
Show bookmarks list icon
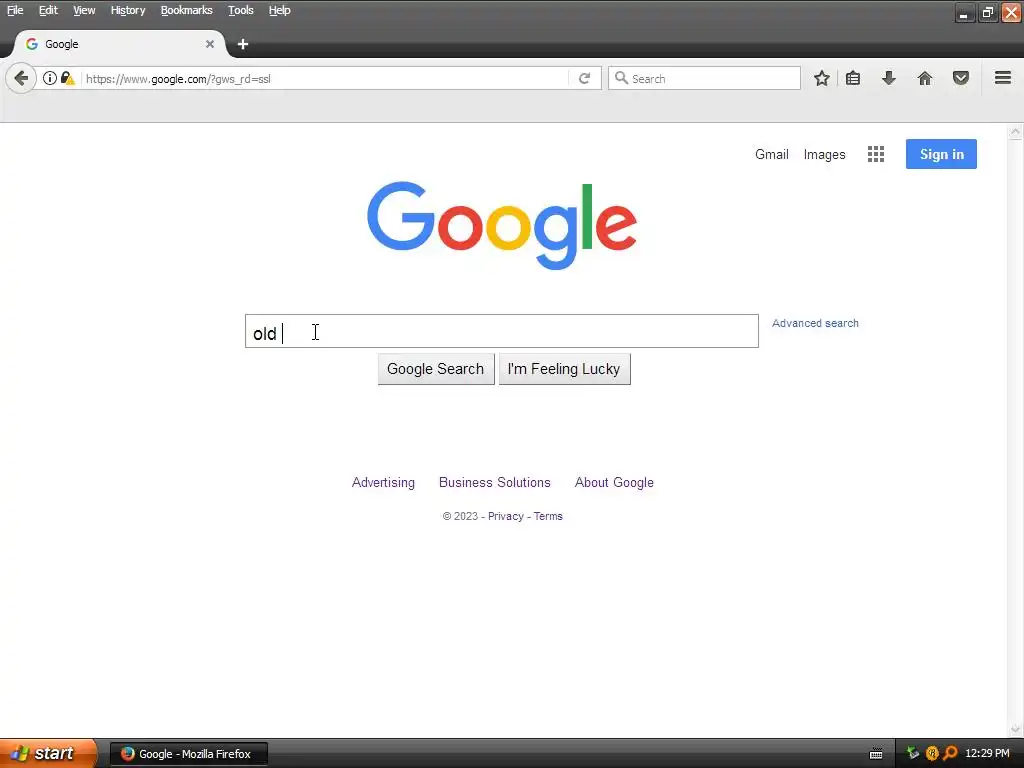click(x=853, y=78)
